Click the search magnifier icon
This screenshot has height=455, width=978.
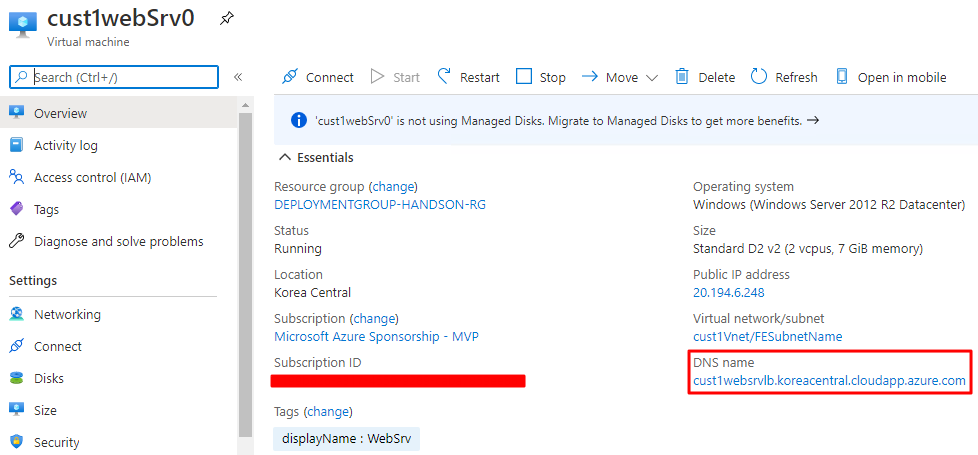pyautogui.click(x=21, y=77)
